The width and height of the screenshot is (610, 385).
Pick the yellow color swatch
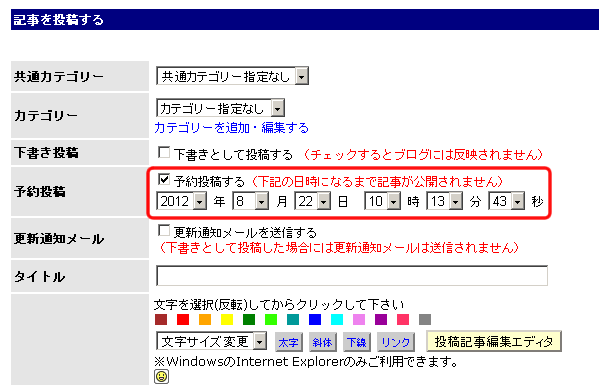point(227,320)
